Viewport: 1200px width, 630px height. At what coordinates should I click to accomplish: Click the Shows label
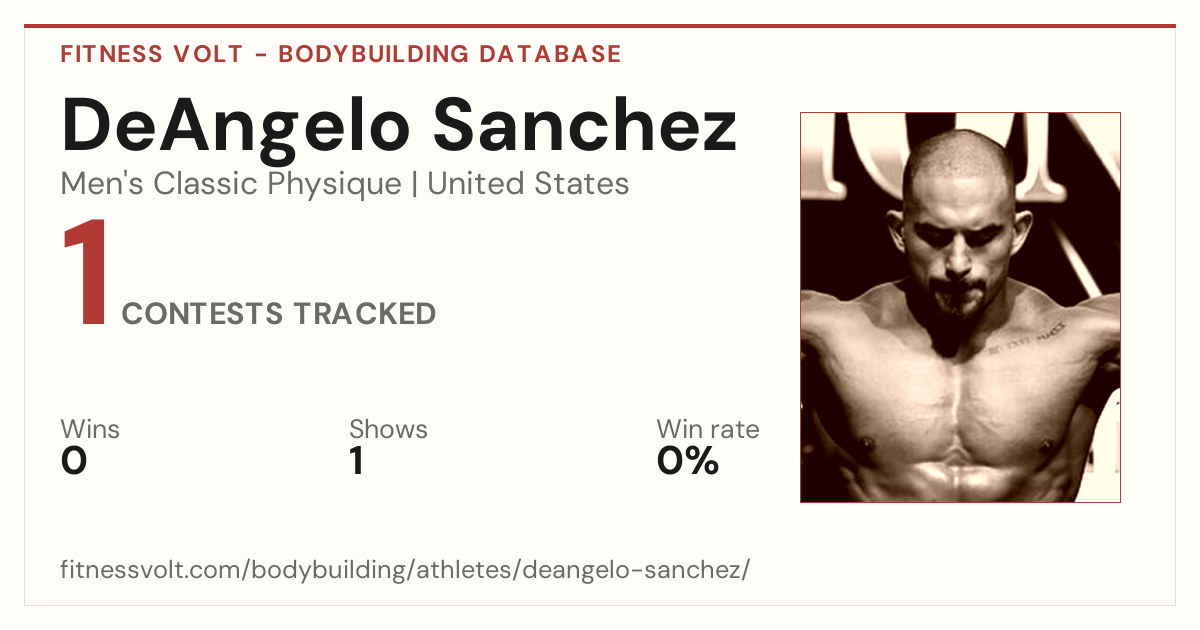[x=388, y=429]
